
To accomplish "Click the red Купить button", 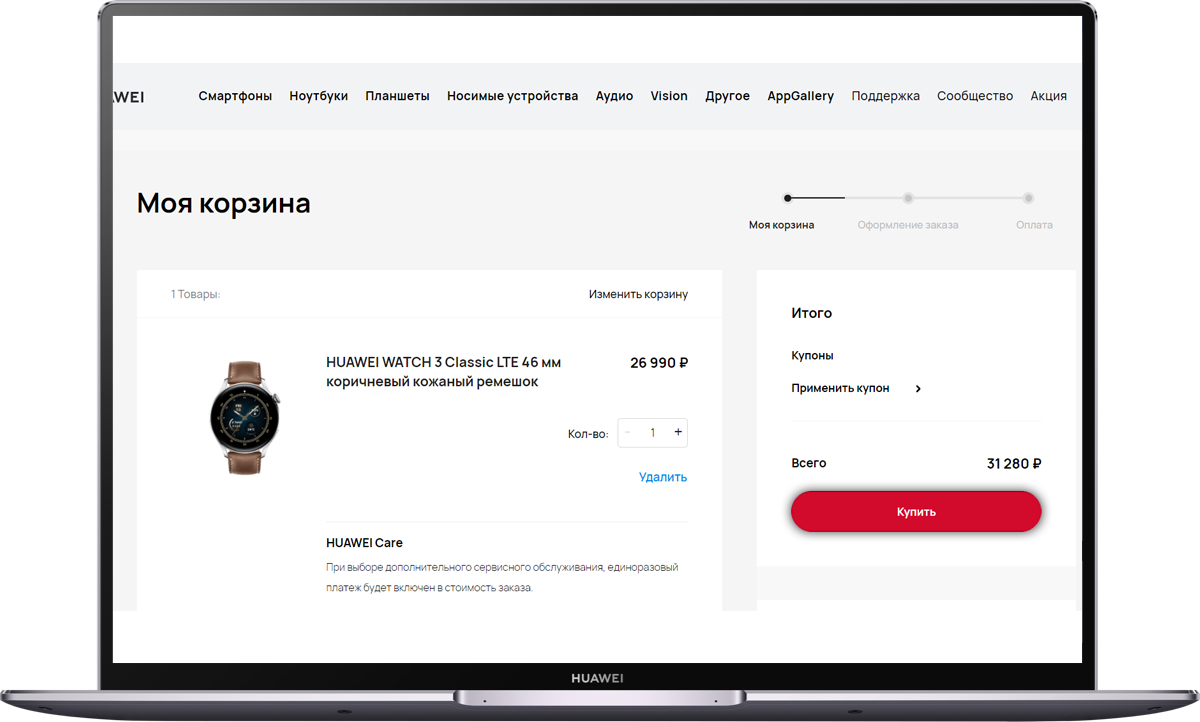I will (916, 511).
